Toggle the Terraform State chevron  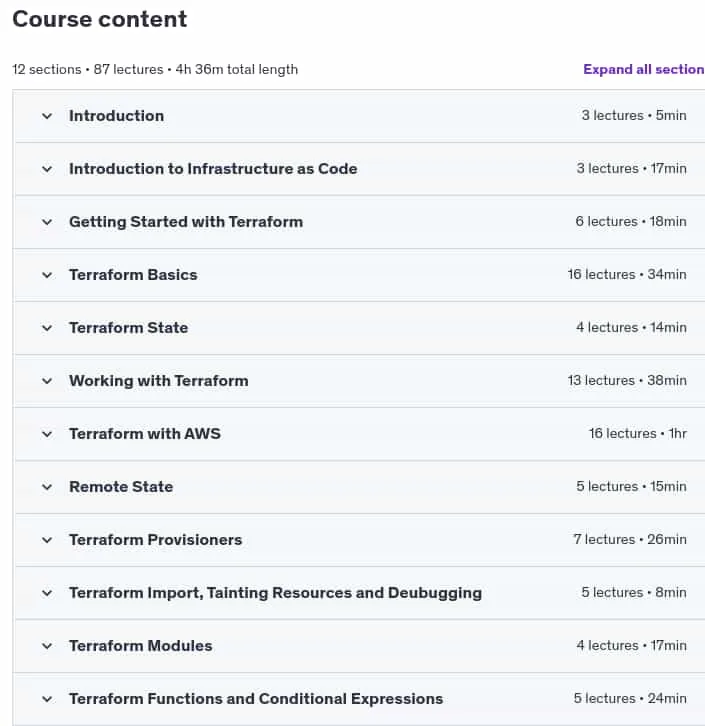[47, 328]
